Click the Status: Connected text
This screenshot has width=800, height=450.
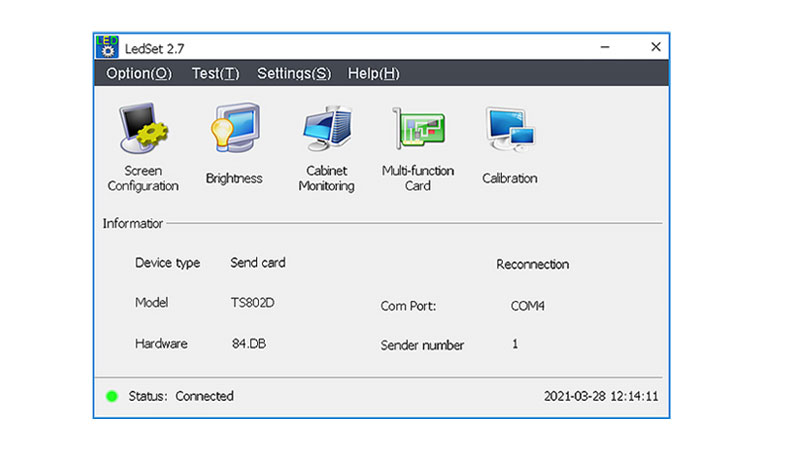pos(181,396)
